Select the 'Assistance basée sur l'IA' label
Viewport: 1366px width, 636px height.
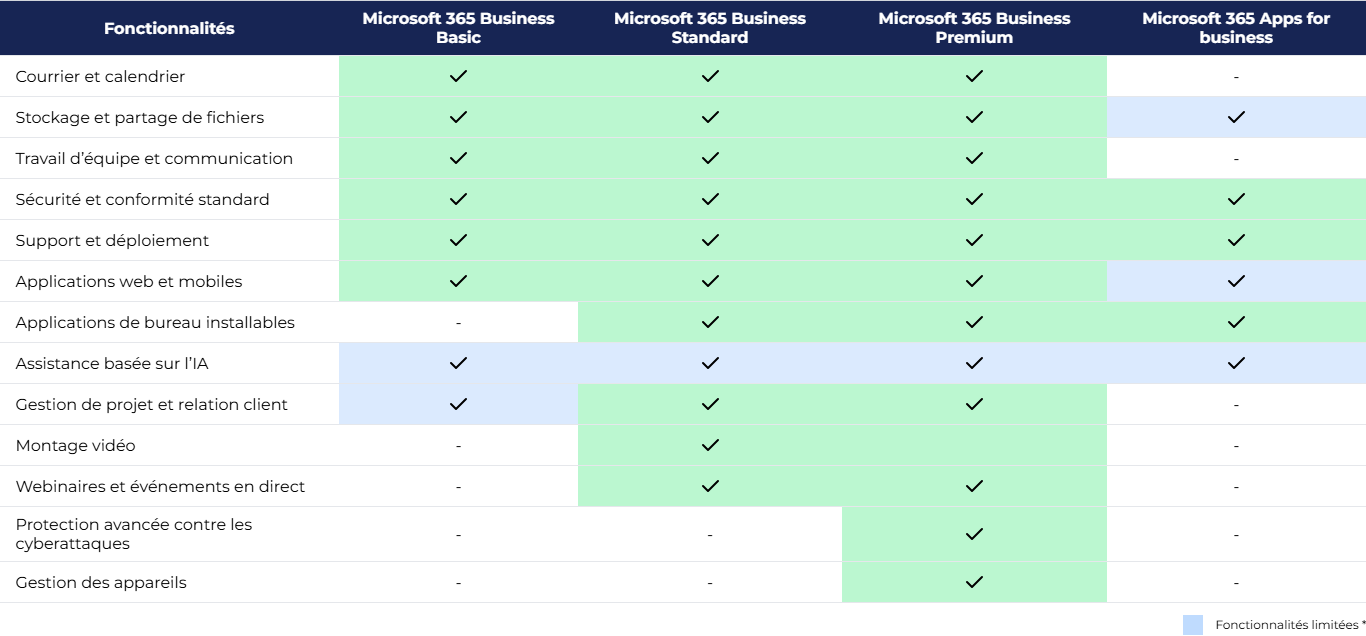[x=112, y=363]
